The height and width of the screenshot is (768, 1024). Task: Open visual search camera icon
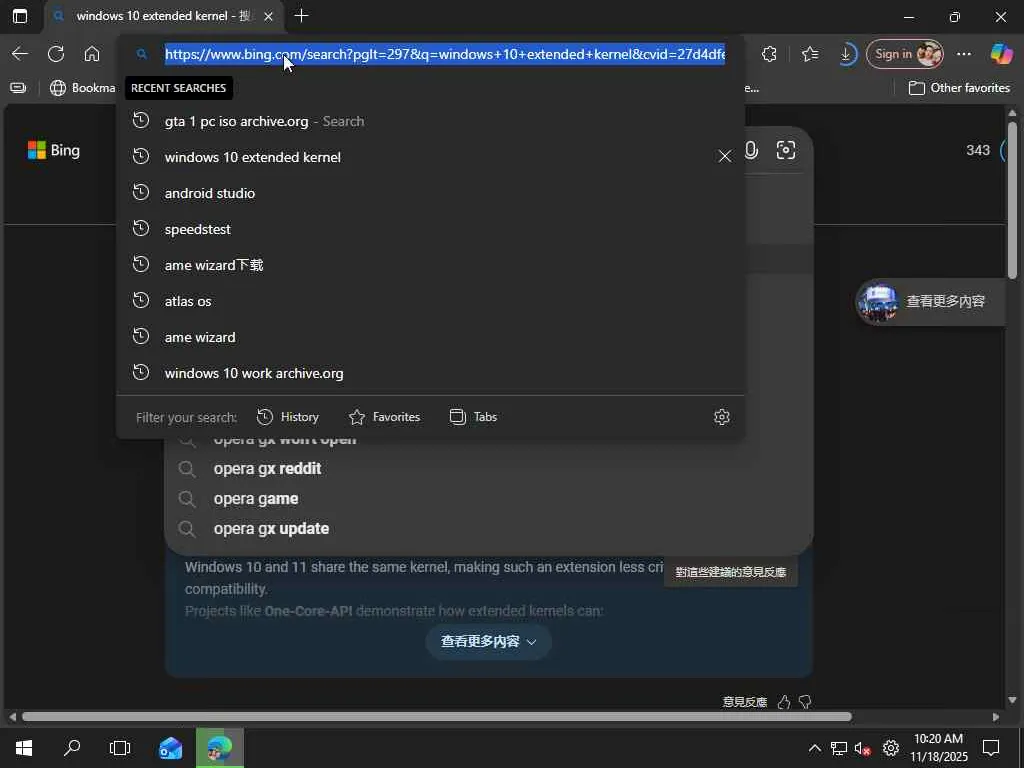tap(786, 150)
